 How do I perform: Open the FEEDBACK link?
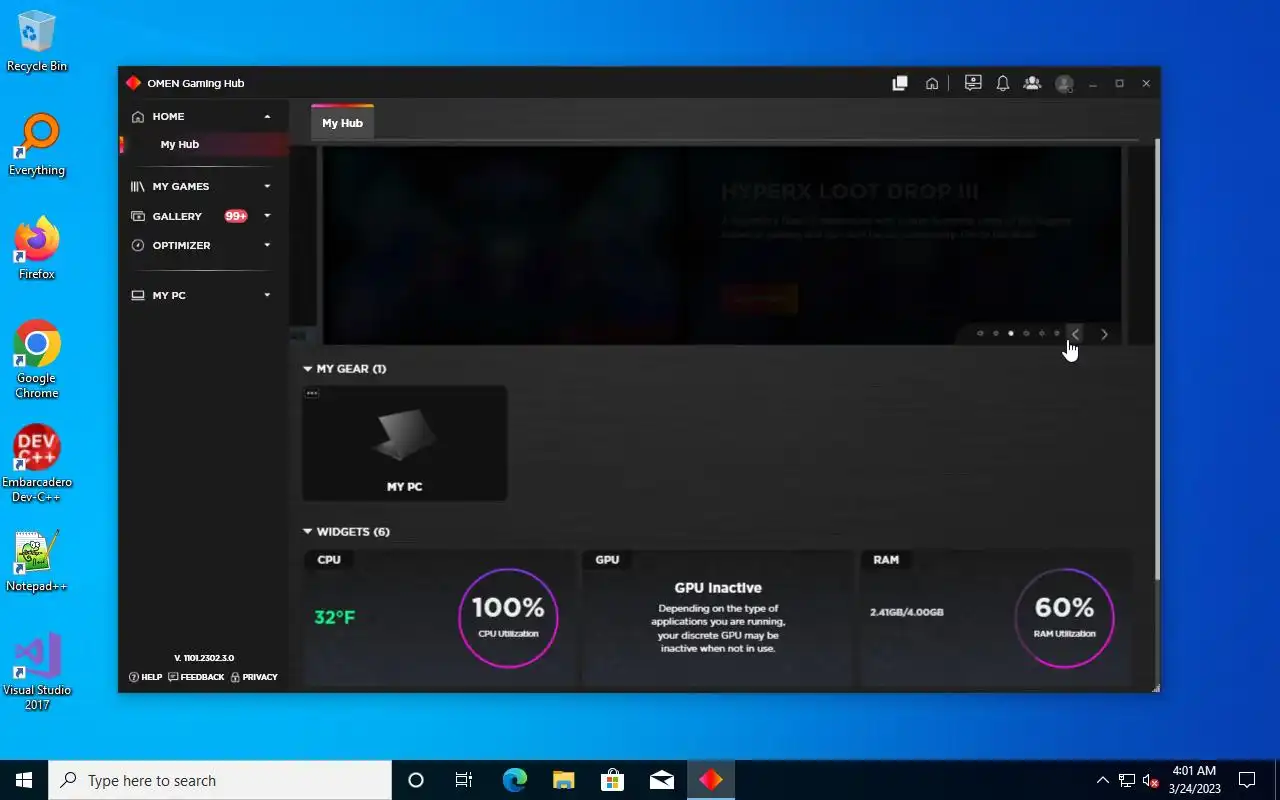tap(196, 677)
